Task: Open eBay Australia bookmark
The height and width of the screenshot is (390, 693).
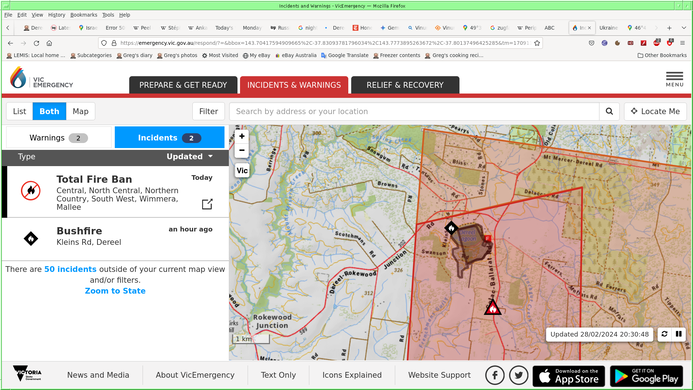Action: click(296, 55)
